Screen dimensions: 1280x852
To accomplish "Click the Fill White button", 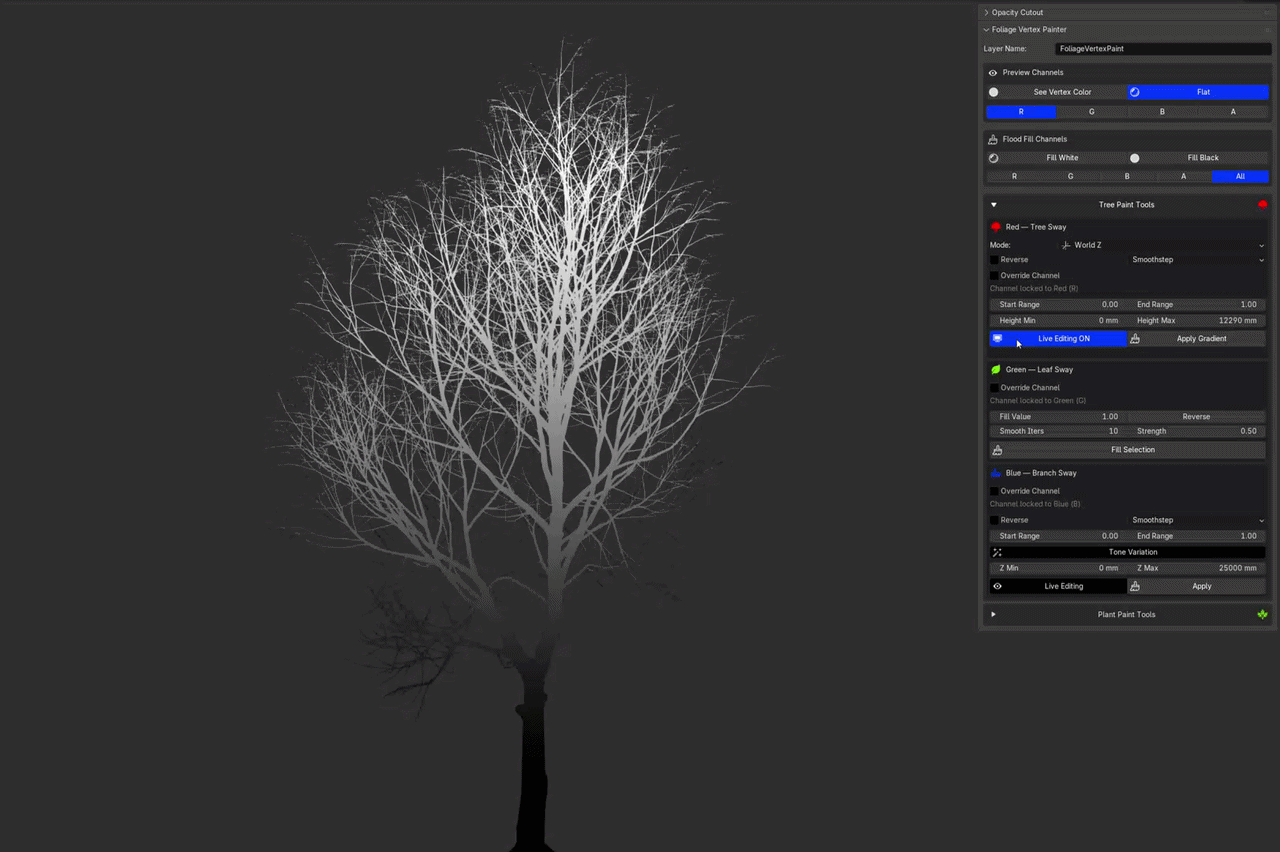I will pyautogui.click(x=1056, y=158).
